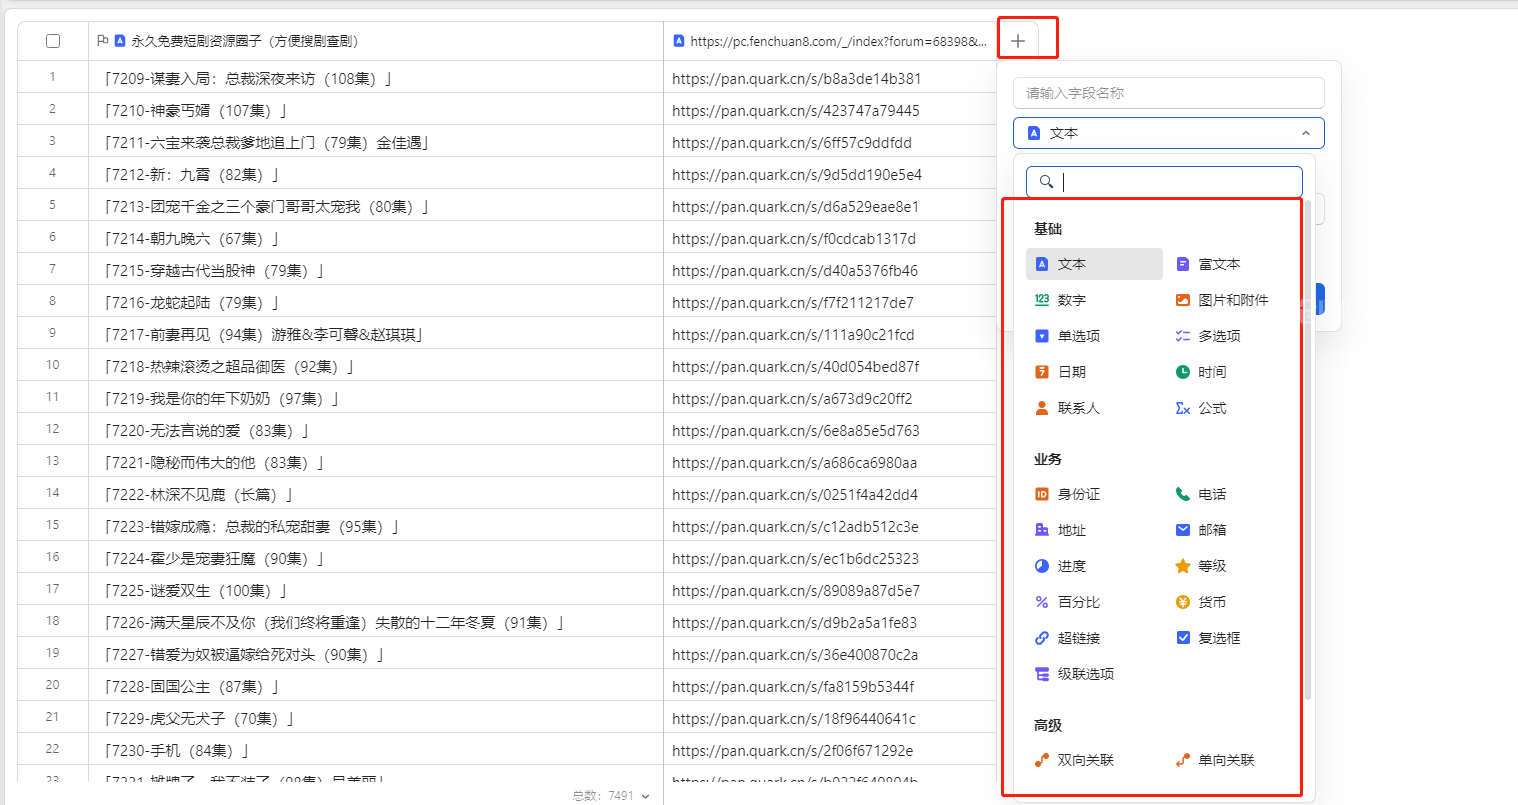Tick the select-all checkbox in header

(x=53, y=41)
